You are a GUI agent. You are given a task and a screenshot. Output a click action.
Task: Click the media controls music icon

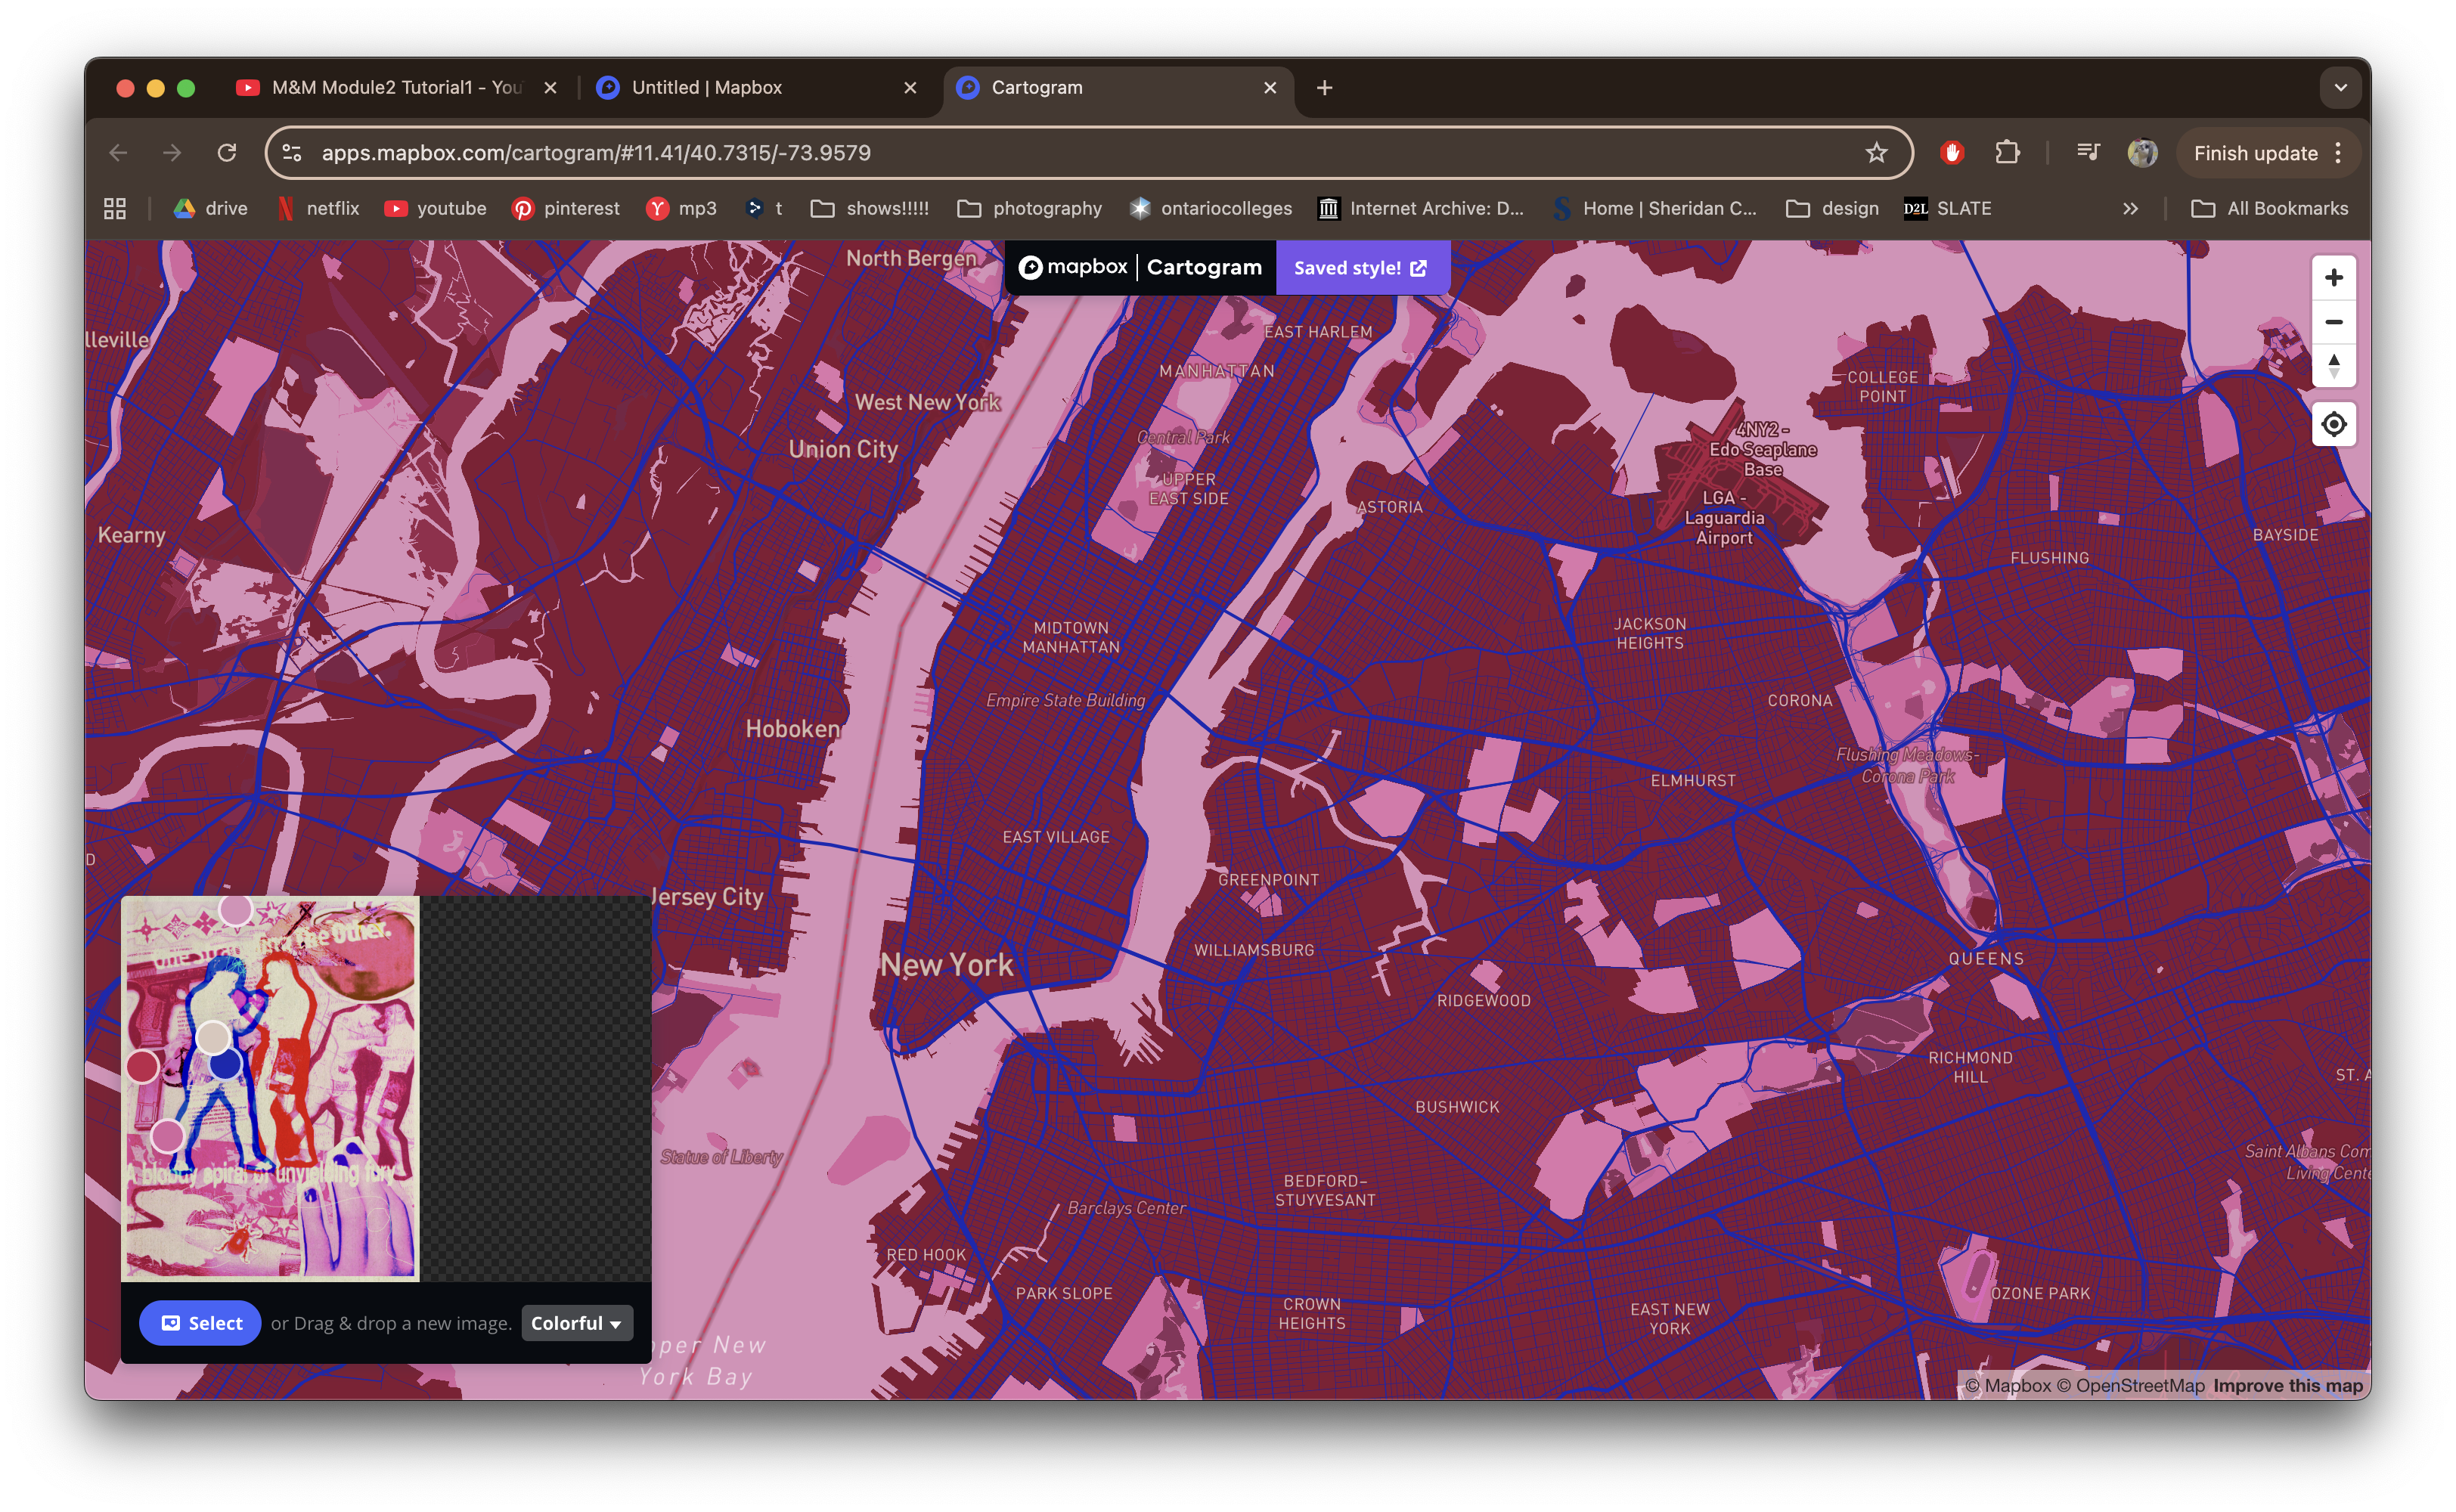tap(2088, 152)
